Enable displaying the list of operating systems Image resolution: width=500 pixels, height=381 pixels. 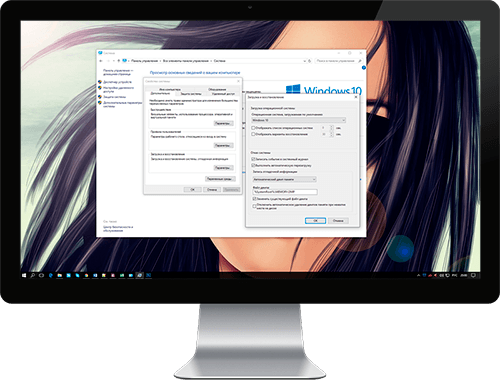(253, 128)
